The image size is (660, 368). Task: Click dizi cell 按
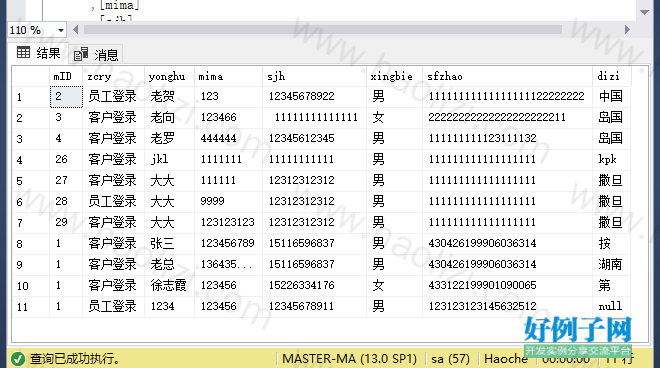(612, 244)
